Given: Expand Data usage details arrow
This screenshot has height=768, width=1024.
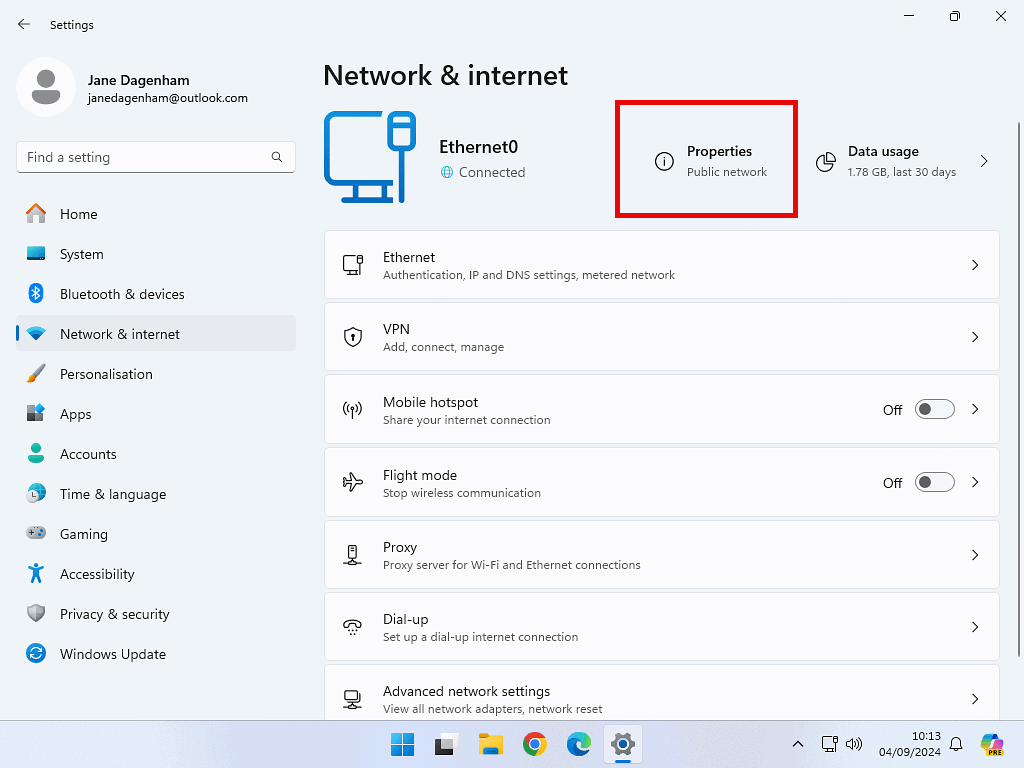Looking at the screenshot, I should [984, 161].
